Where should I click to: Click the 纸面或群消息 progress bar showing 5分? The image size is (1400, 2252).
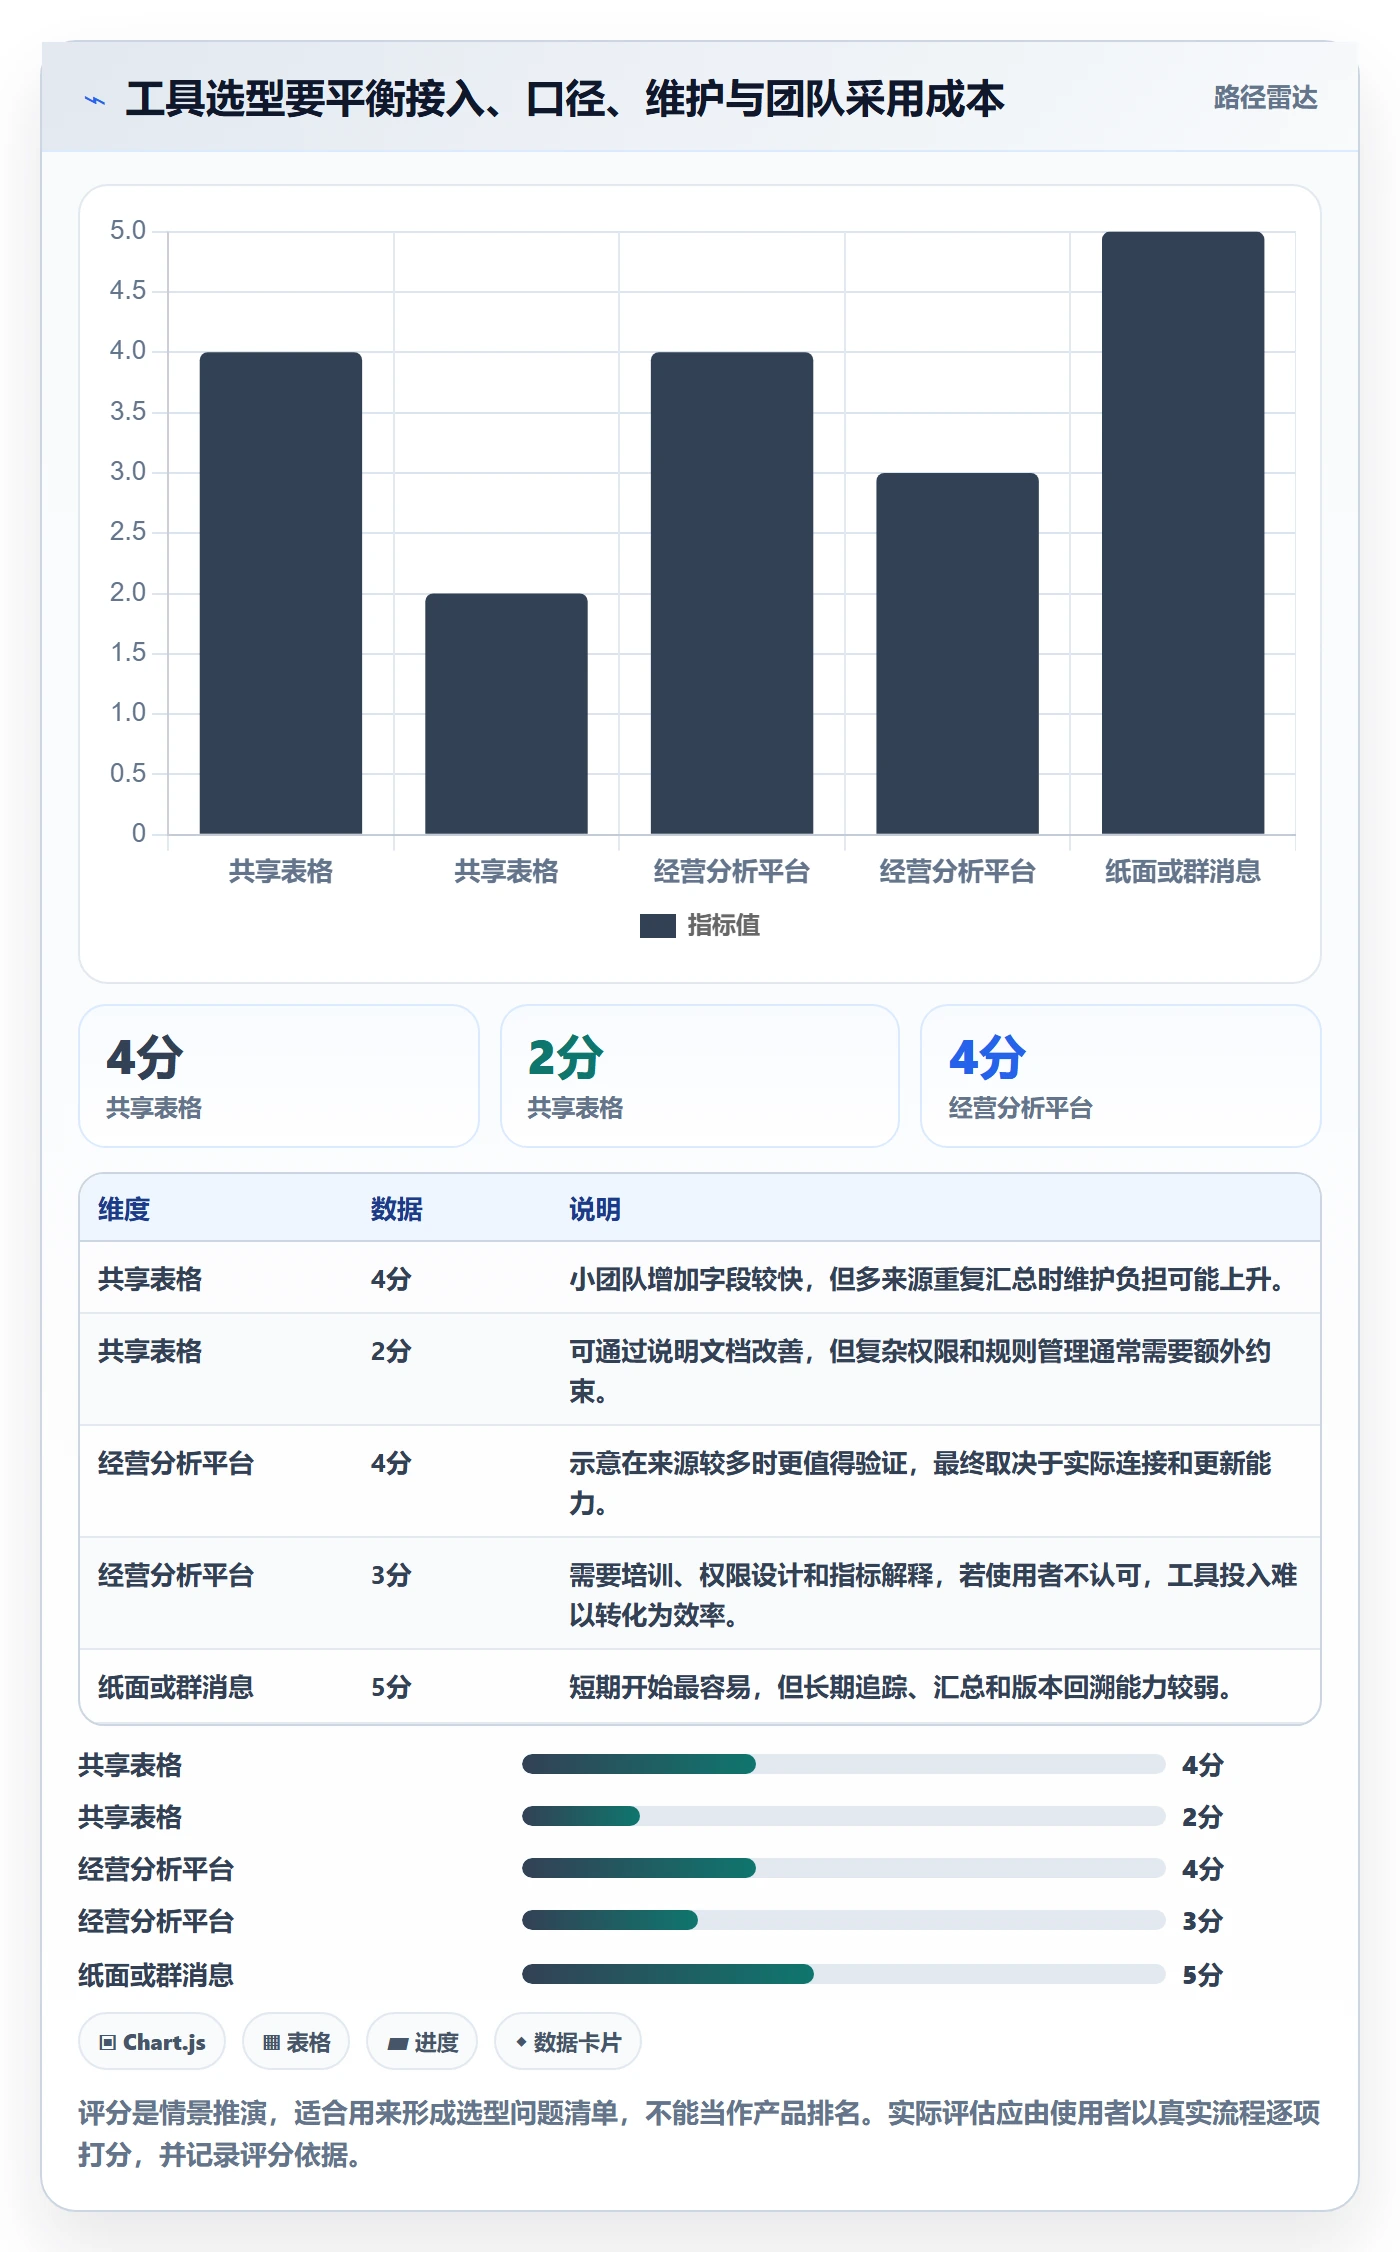[843, 1974]
